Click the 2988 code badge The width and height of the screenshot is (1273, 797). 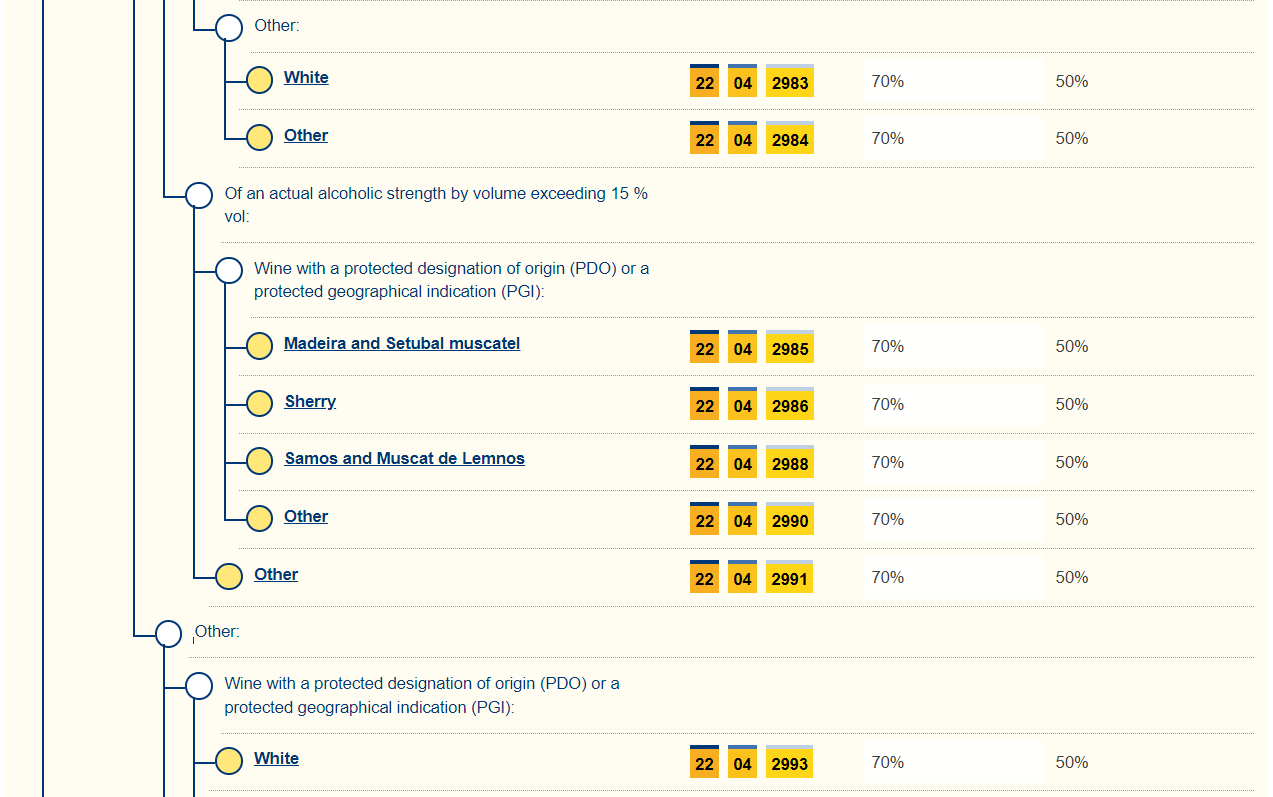point(790,464)
